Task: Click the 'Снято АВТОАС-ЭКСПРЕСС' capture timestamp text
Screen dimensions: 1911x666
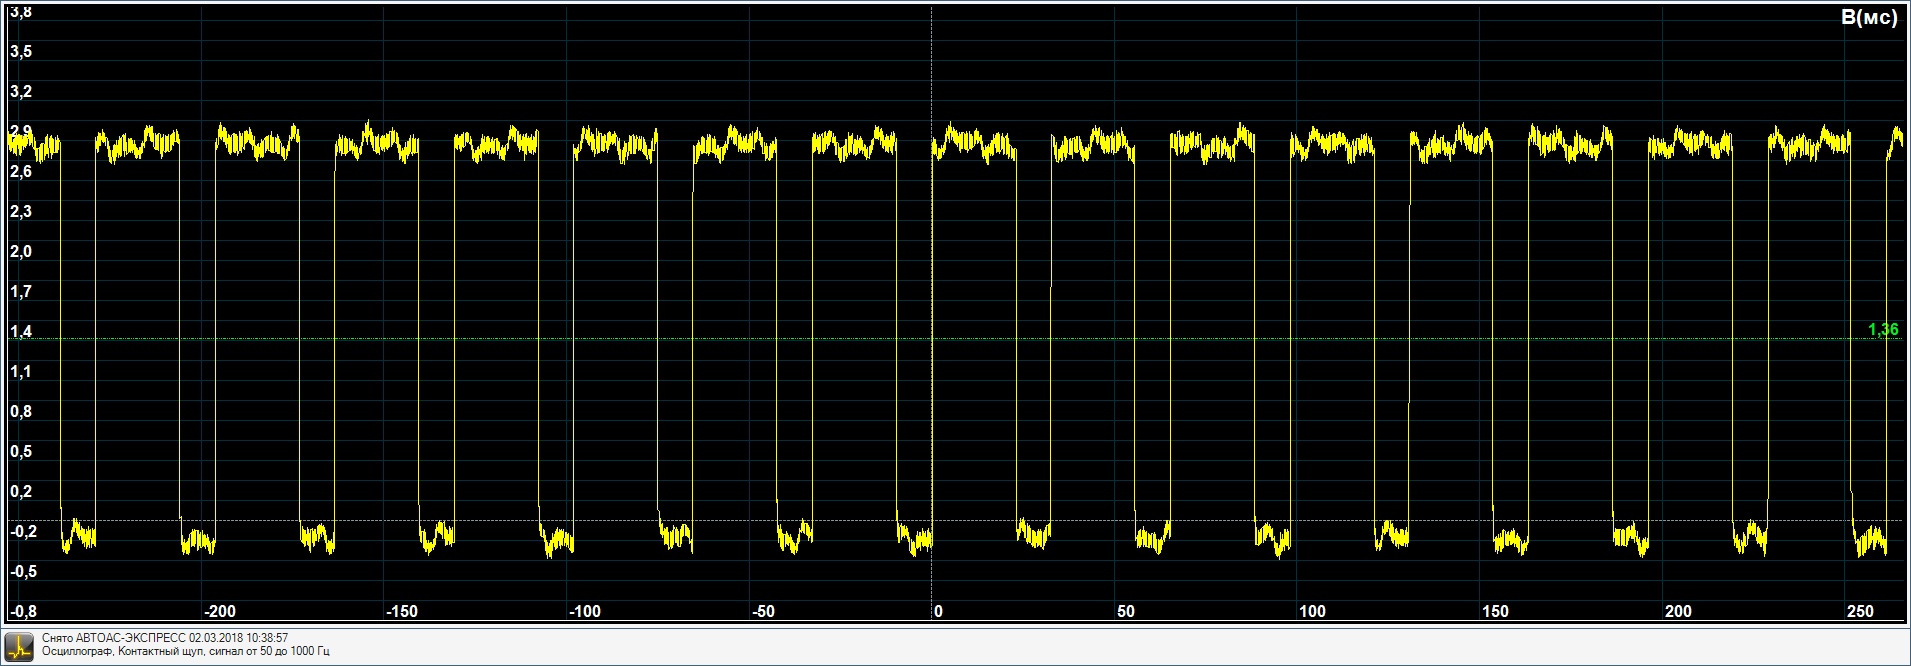Action: (165, 638)
